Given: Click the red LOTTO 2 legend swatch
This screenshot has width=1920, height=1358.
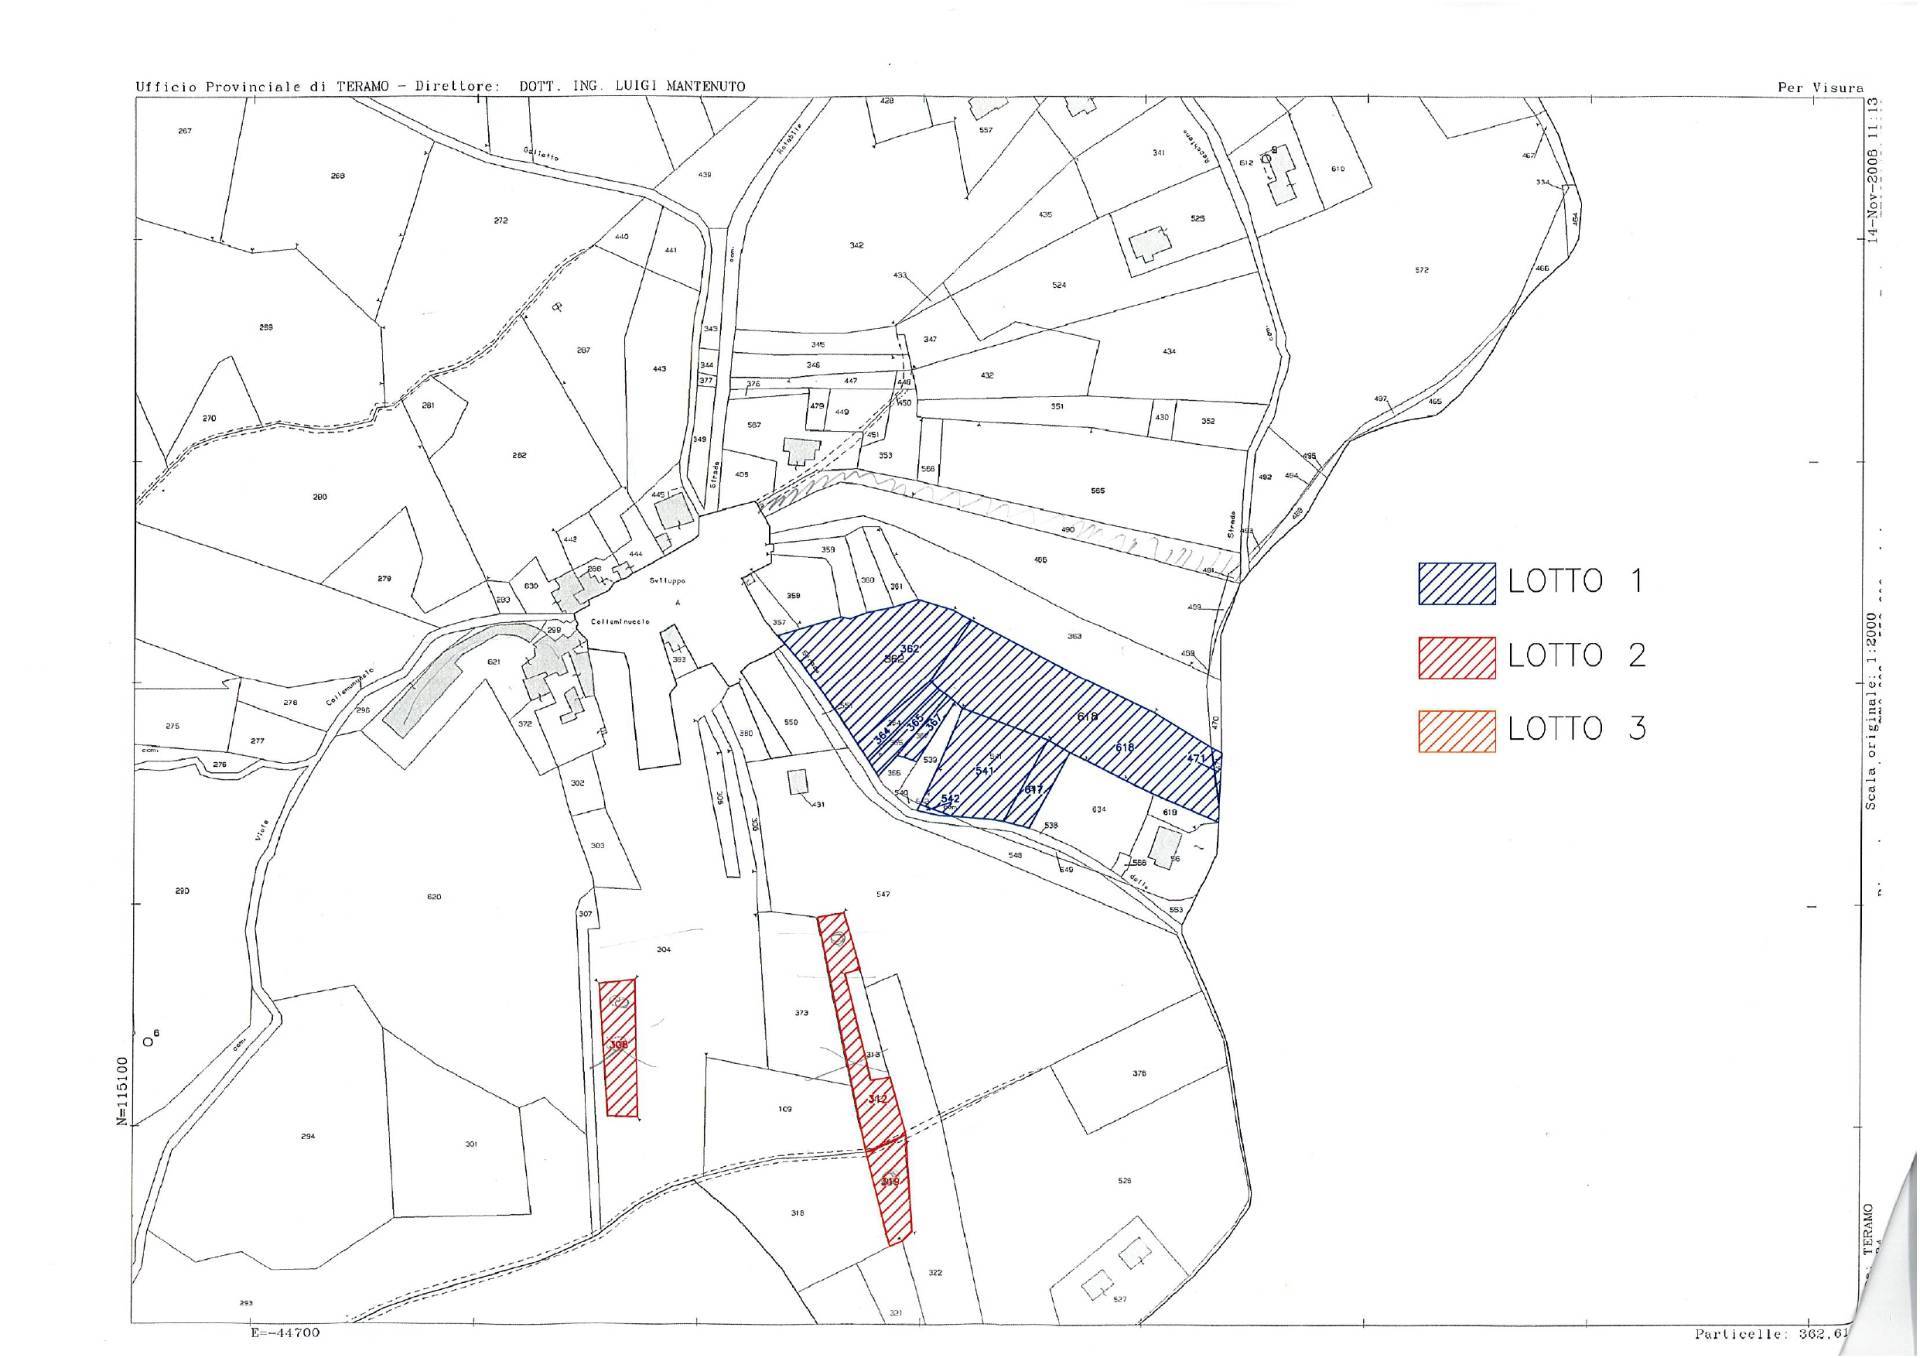Looking at the screenshot, I should (x=1456, y=658).
